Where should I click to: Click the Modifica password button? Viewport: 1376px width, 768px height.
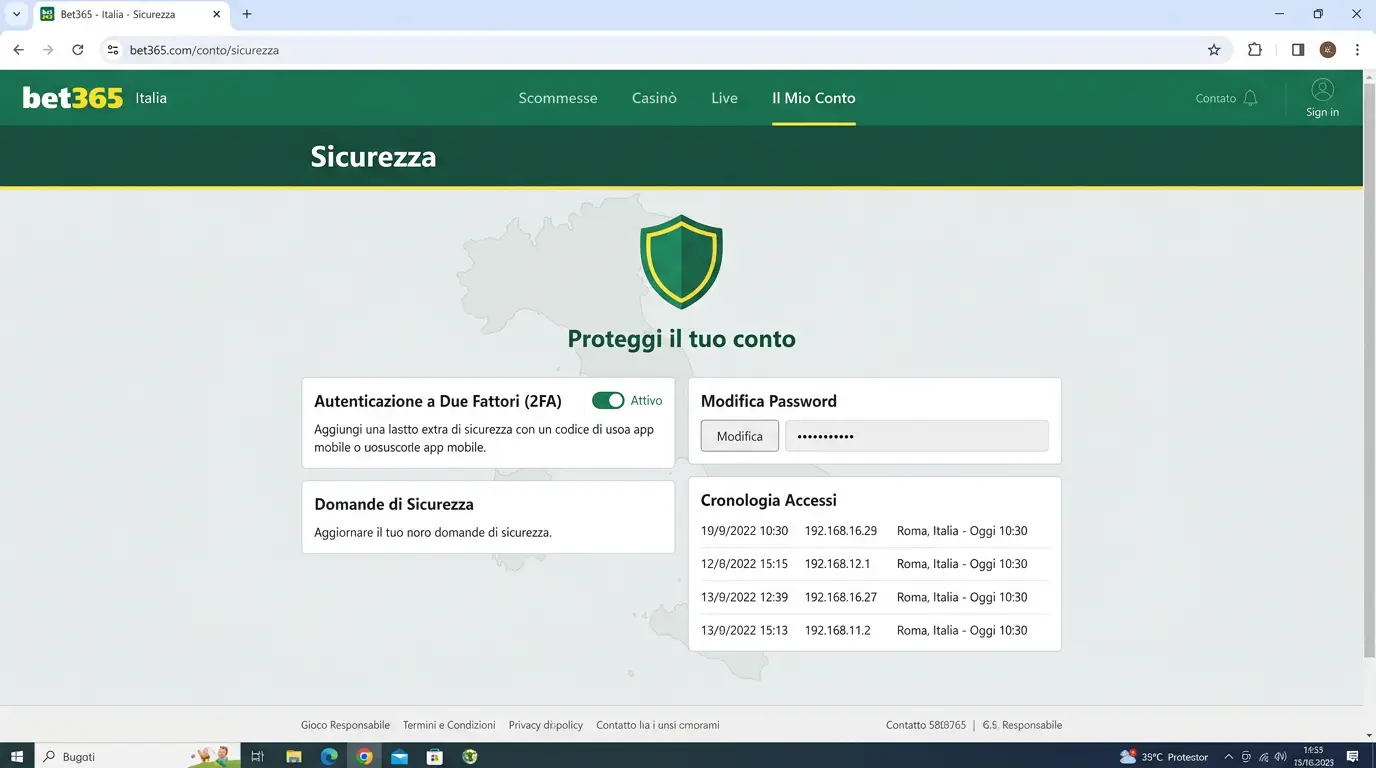[739, 436]
